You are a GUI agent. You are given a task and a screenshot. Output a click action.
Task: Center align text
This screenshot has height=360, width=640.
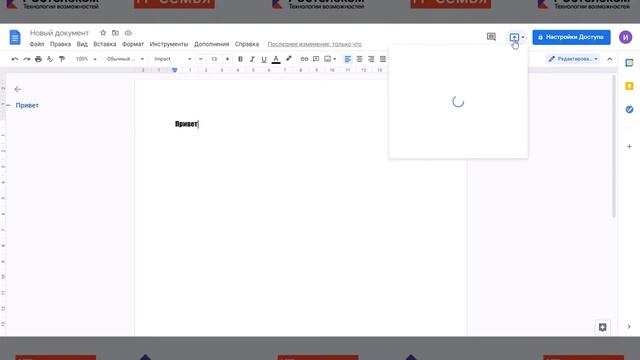click(x=359, y=59)
